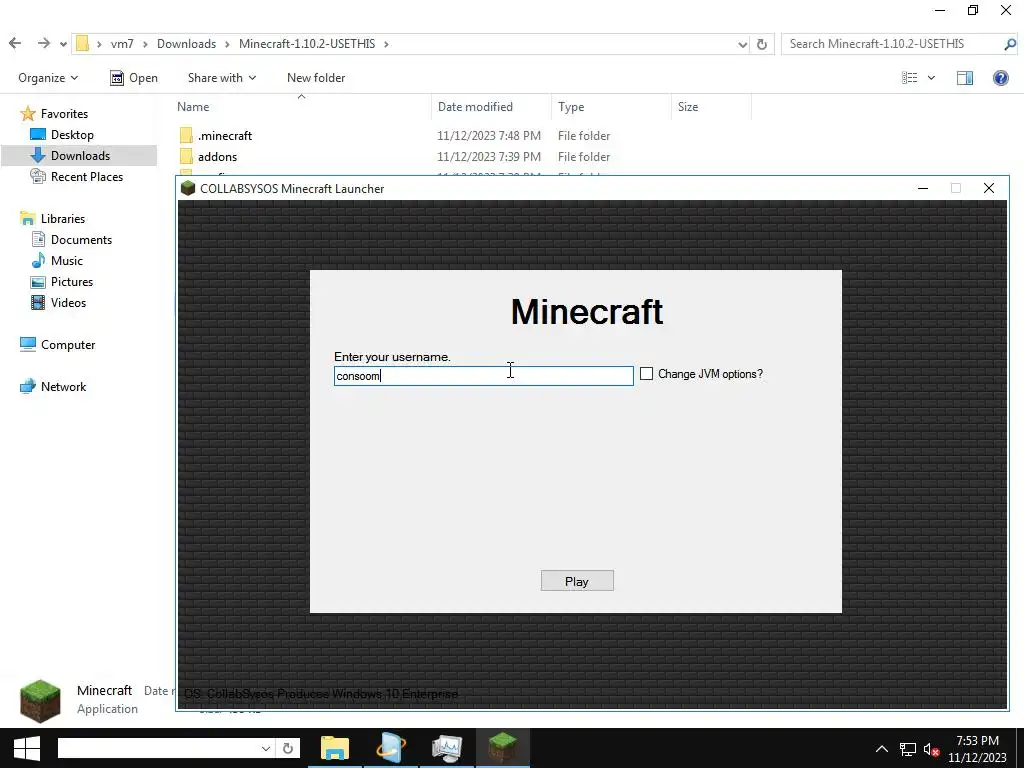Click the Search Minecraft-1.10.2-USETHIS box
The height and width of the screenshot is (768, 1024).
[891, 44]
